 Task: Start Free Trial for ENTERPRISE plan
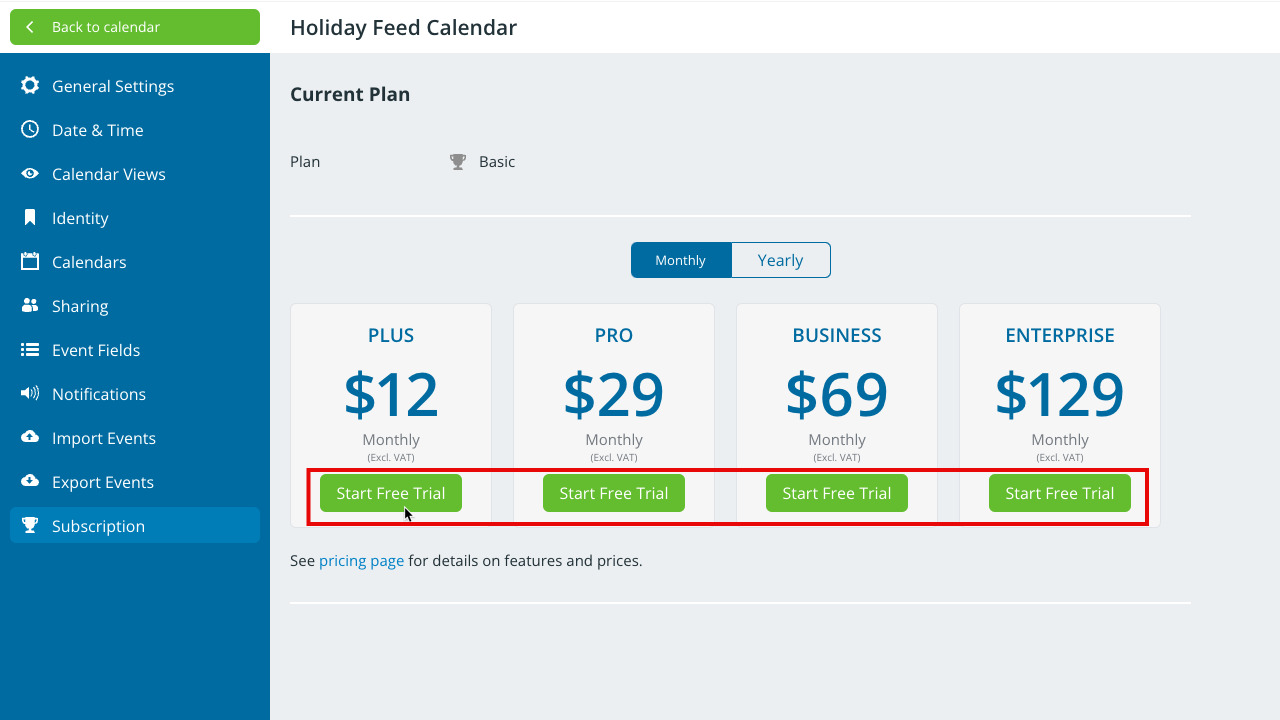point(1060,493)
